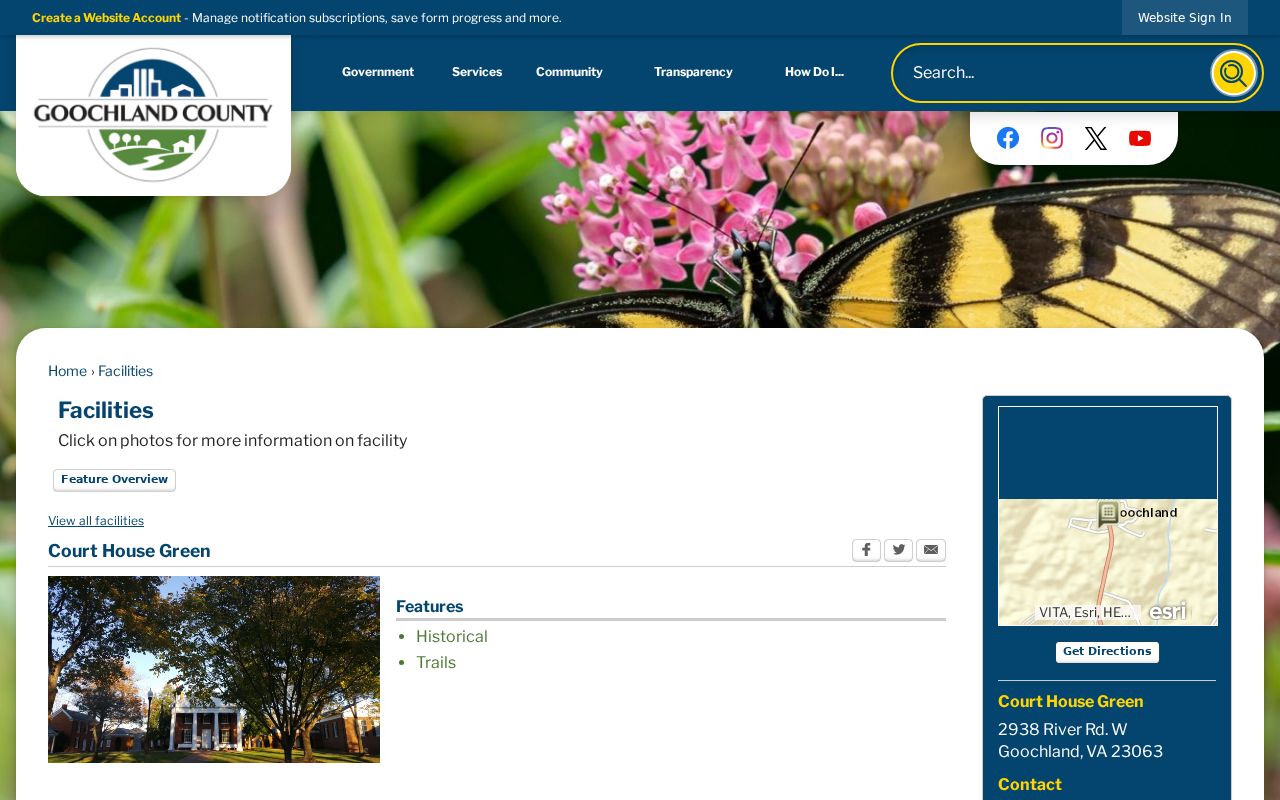Click the yellow search magnifier button

coord(1234,73)
